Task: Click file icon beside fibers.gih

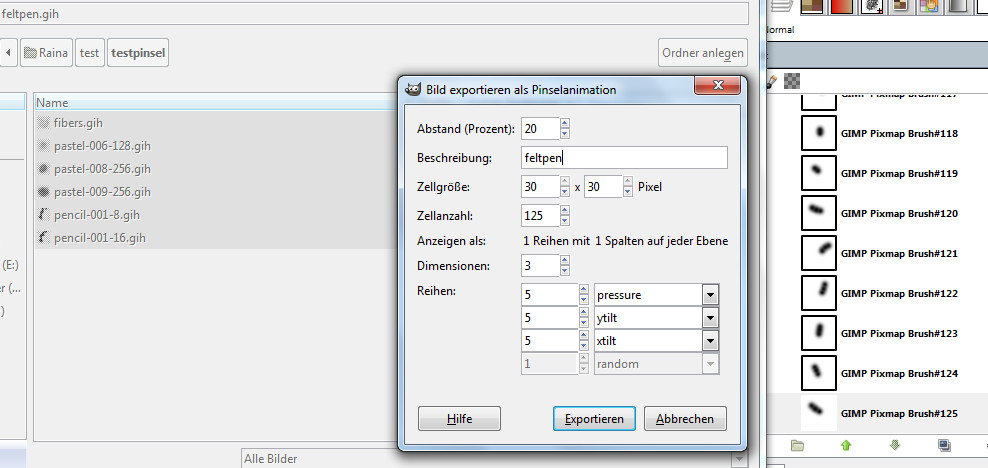Action: [43, 122]
